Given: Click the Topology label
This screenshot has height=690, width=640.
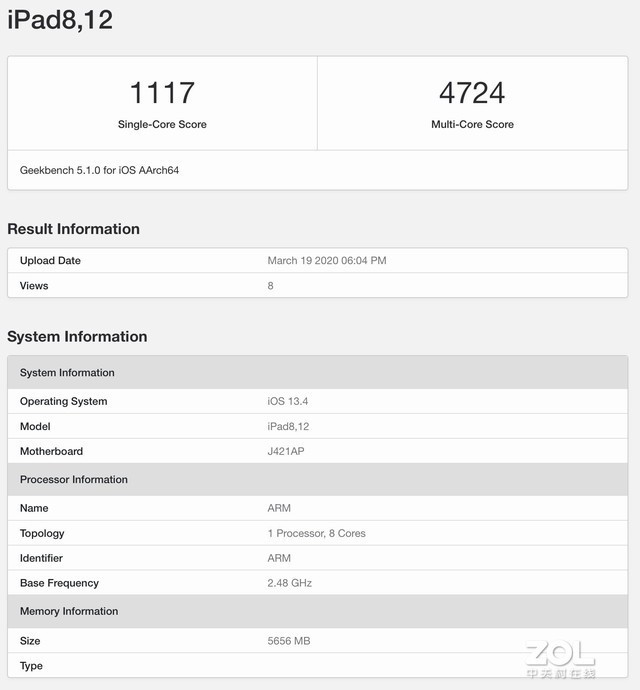Looking at the screenshot, I should tap(42, 533).
